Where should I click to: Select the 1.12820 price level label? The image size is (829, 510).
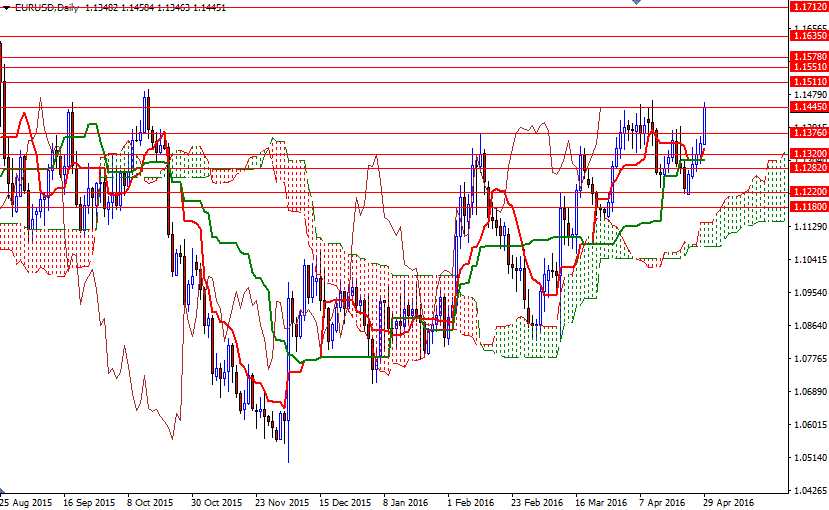coord(809,168)
